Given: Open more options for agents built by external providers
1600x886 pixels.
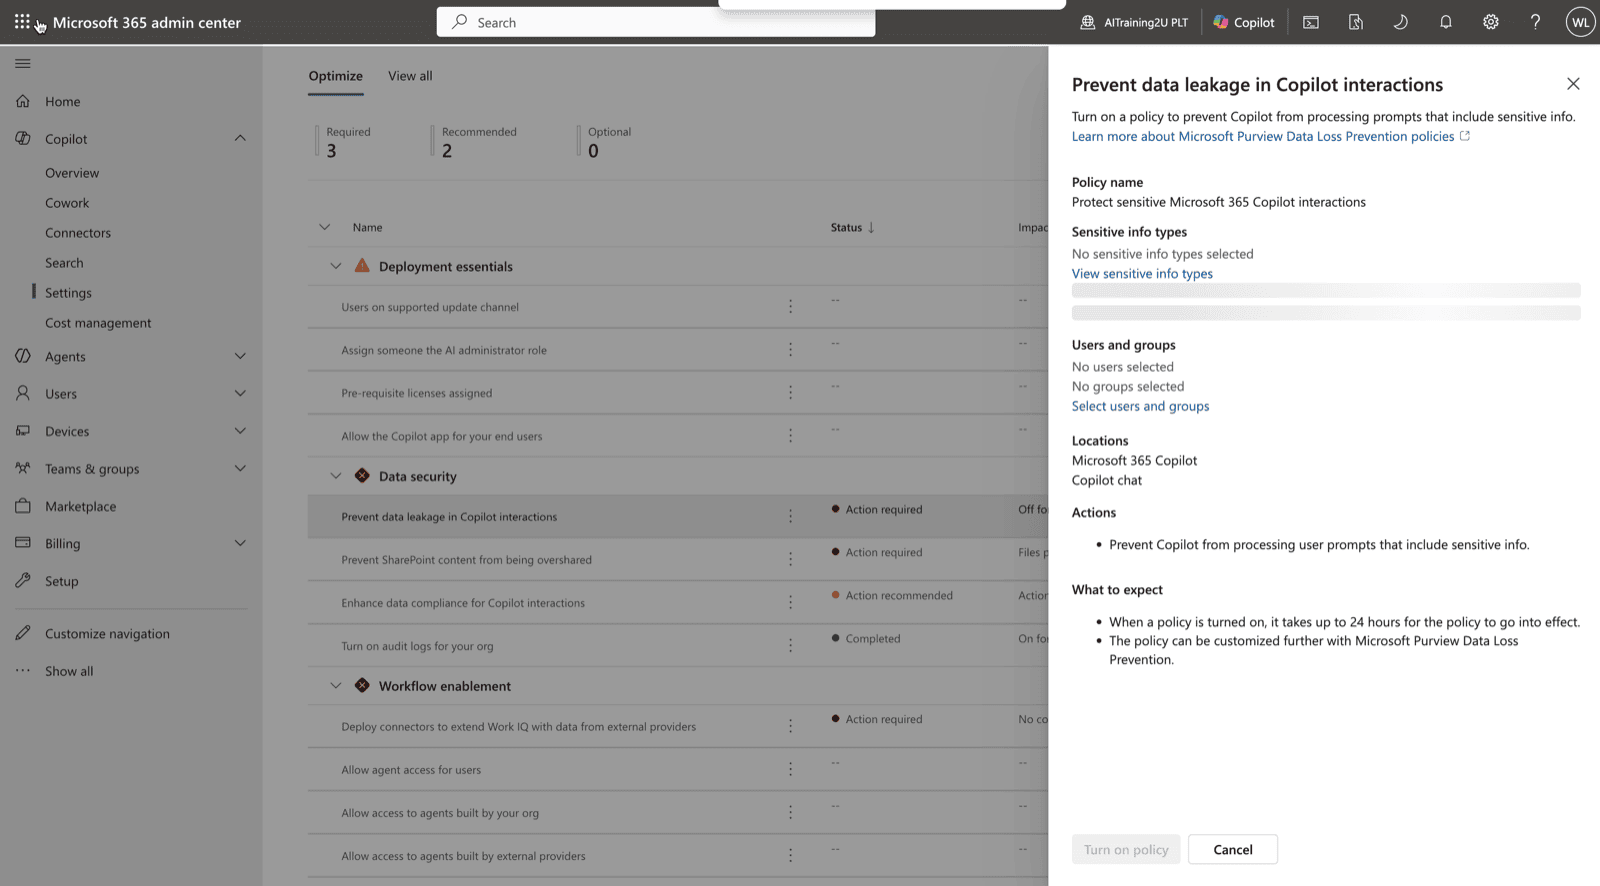Looking at the screenshot, I should [x=790, y=856].
